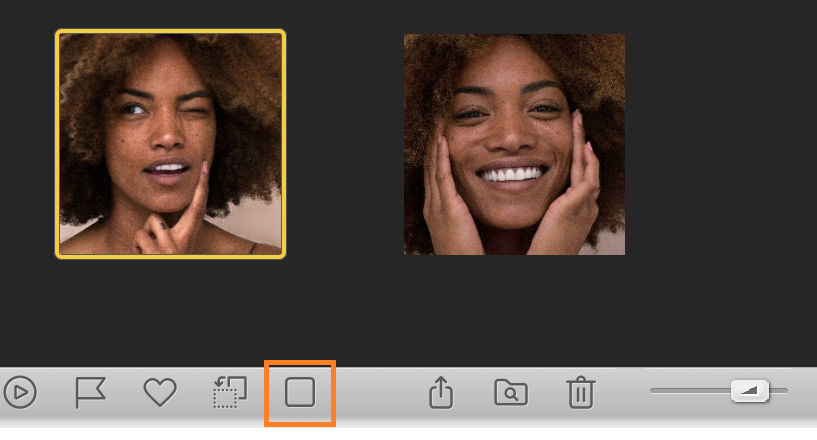Start the slideshow with the play icon
817x440 pixels.
20,392
